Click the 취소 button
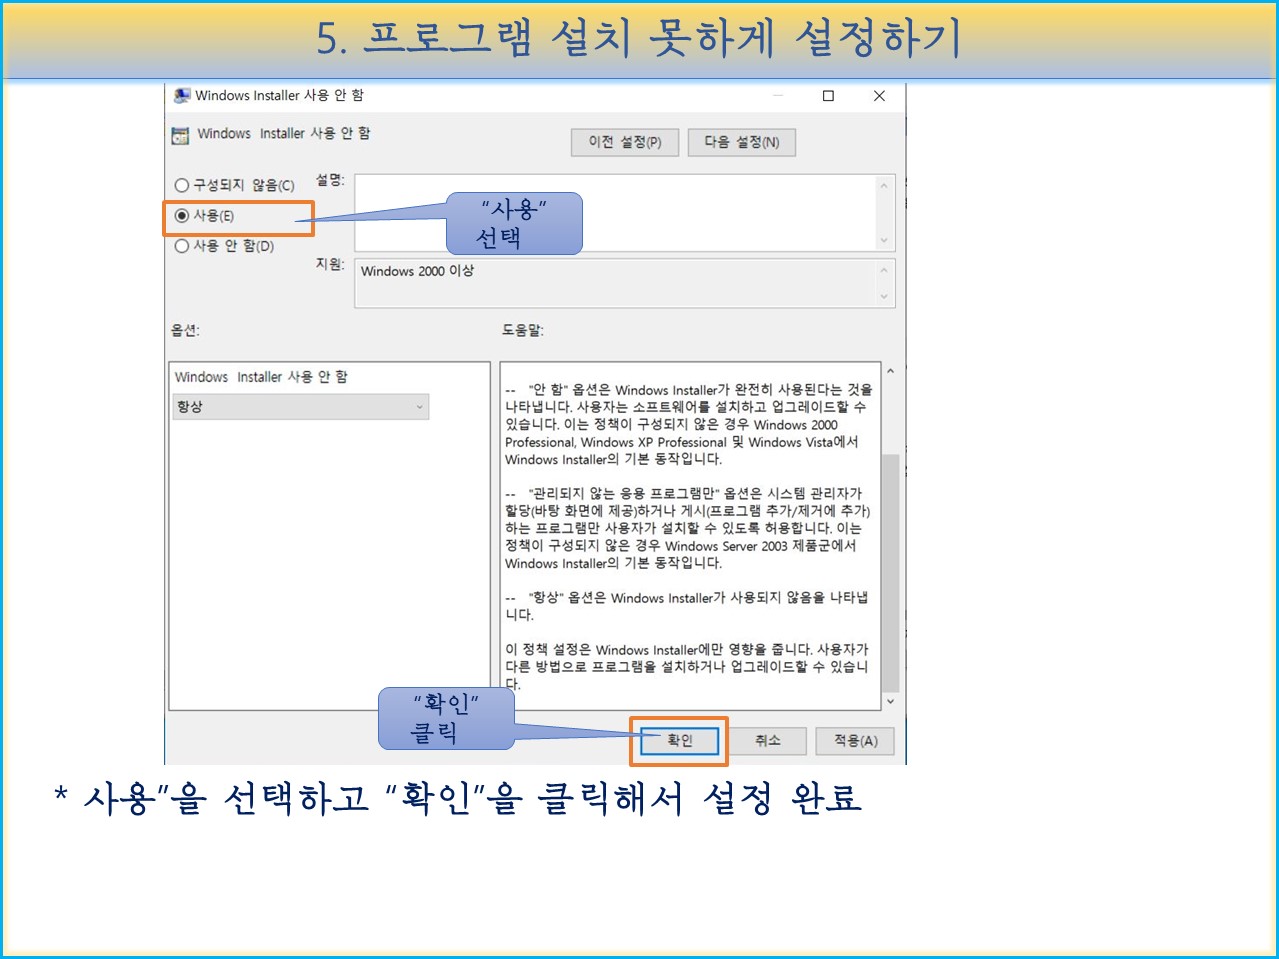1279x959 pixels. click(768, 741)
